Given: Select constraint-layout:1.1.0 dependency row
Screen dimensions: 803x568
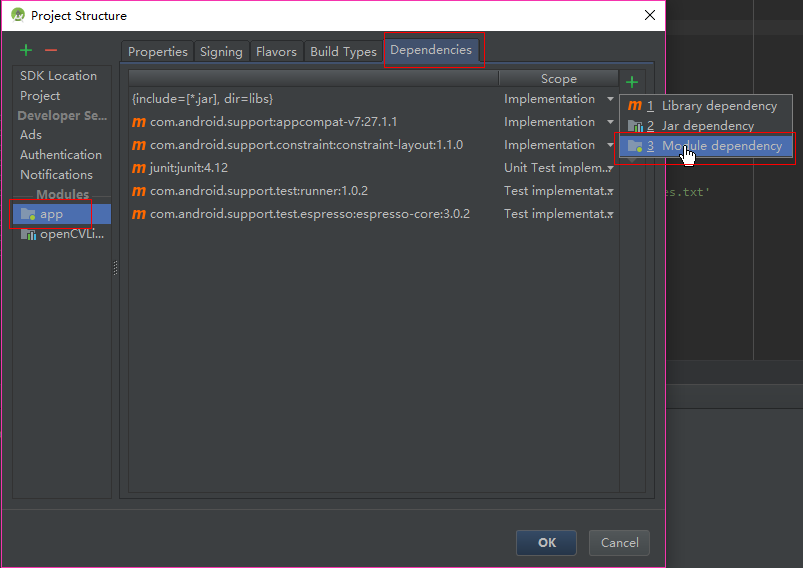Looking at the screenshot, I should pos(373,145).
